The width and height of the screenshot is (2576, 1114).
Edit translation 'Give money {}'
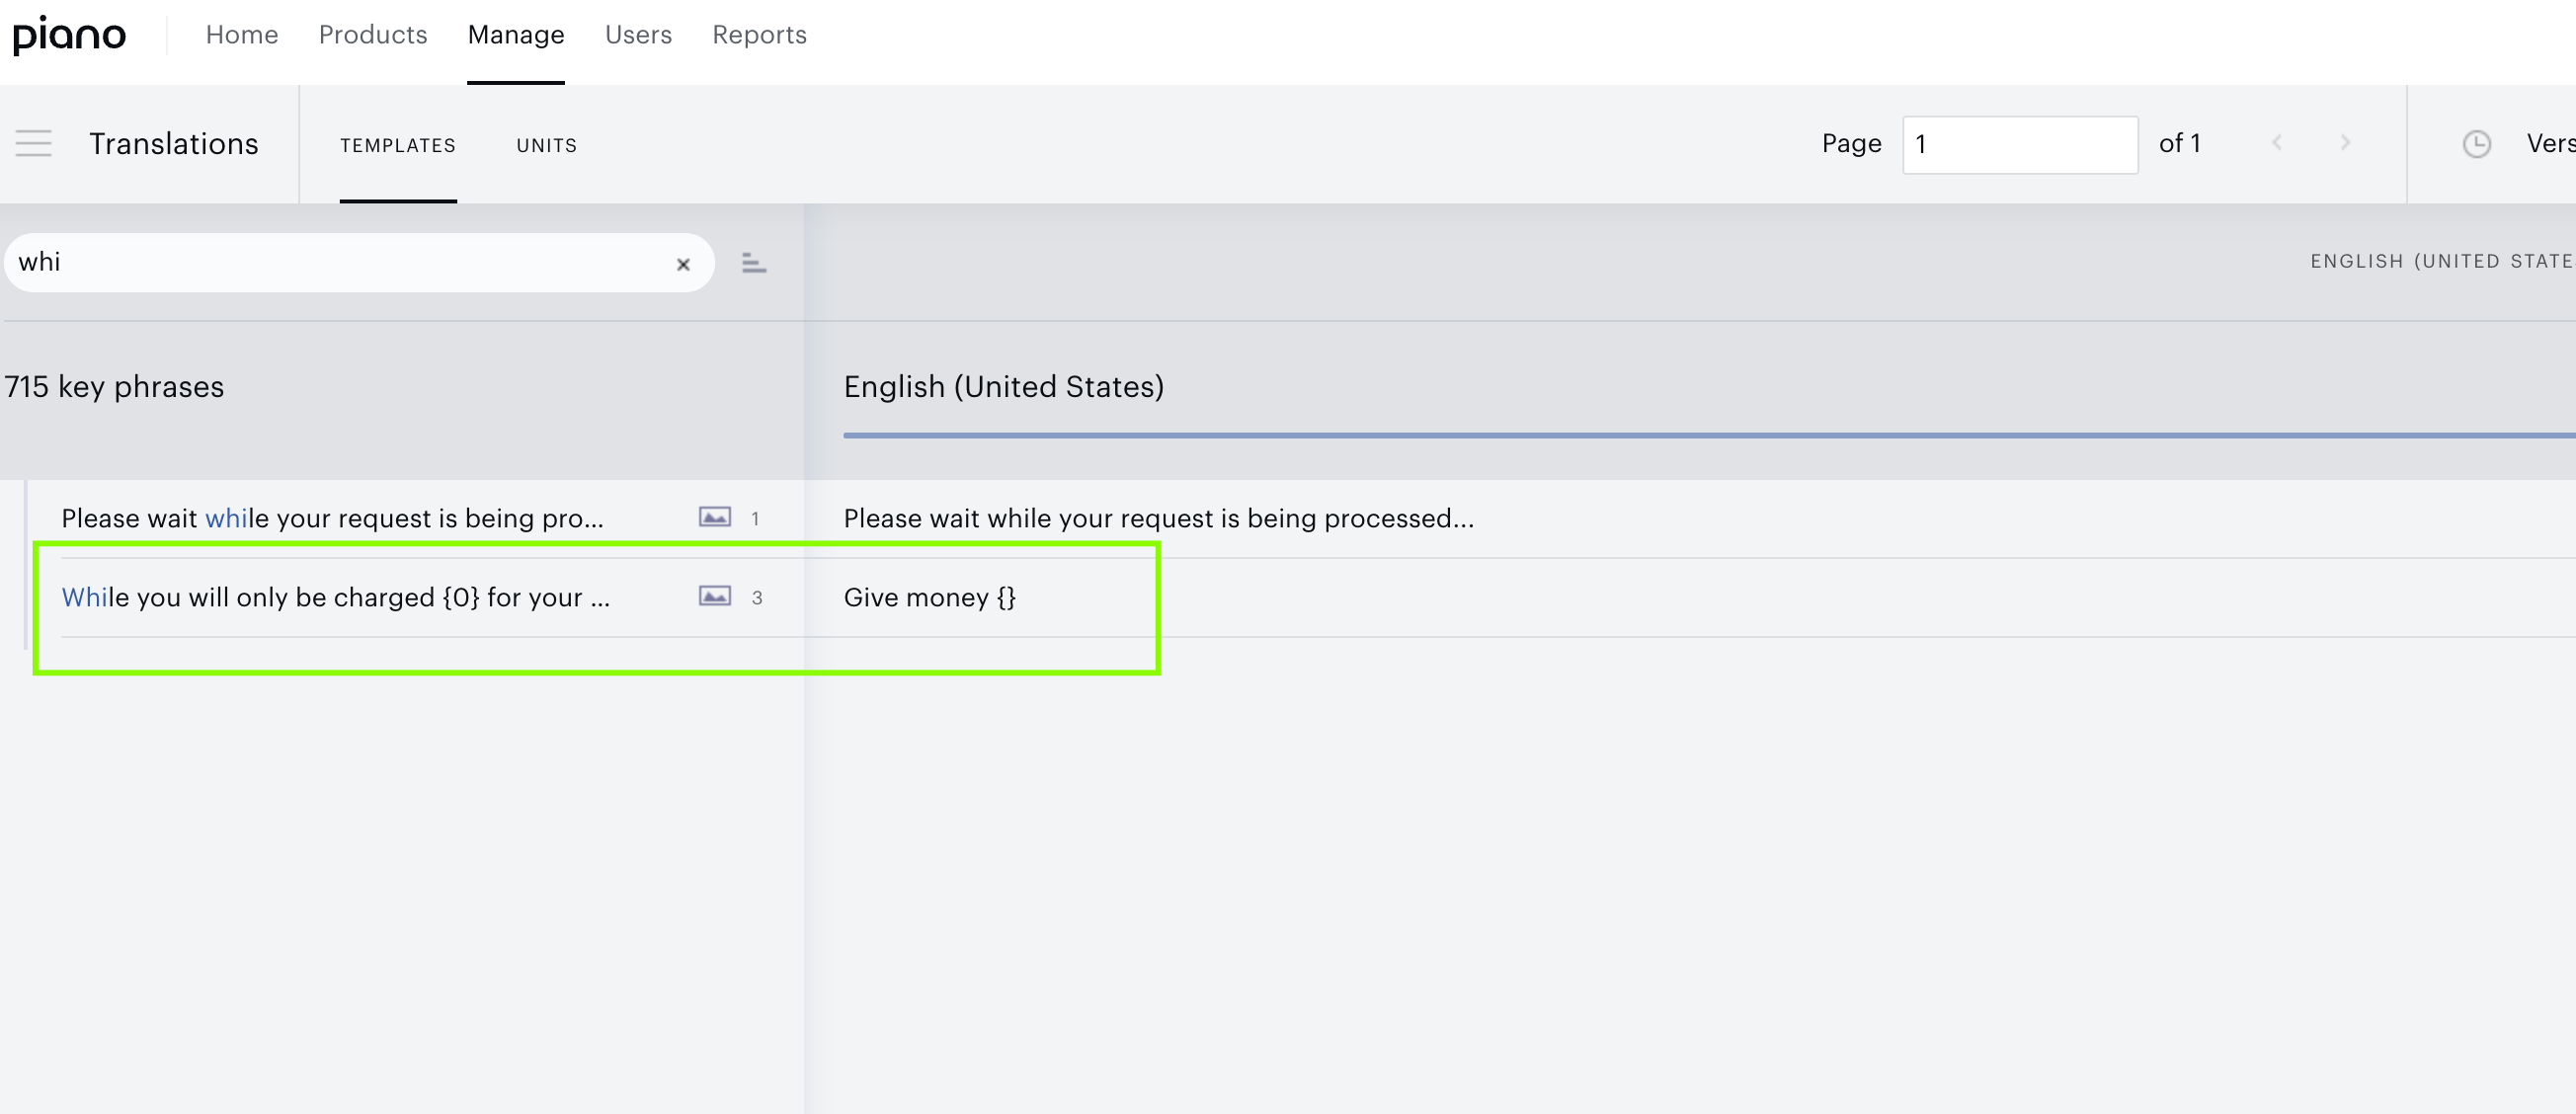pos(929,597)
